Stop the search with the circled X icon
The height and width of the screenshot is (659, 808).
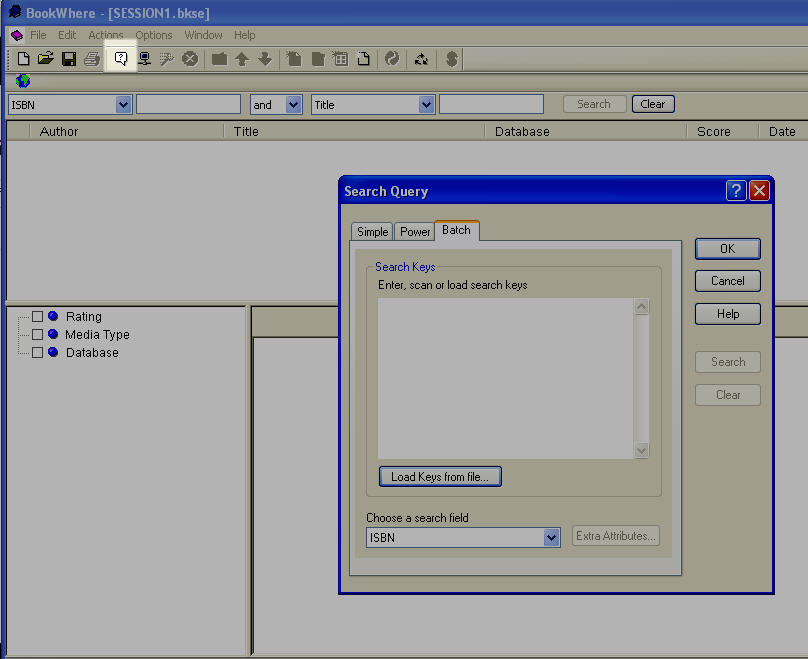[190, 59]
